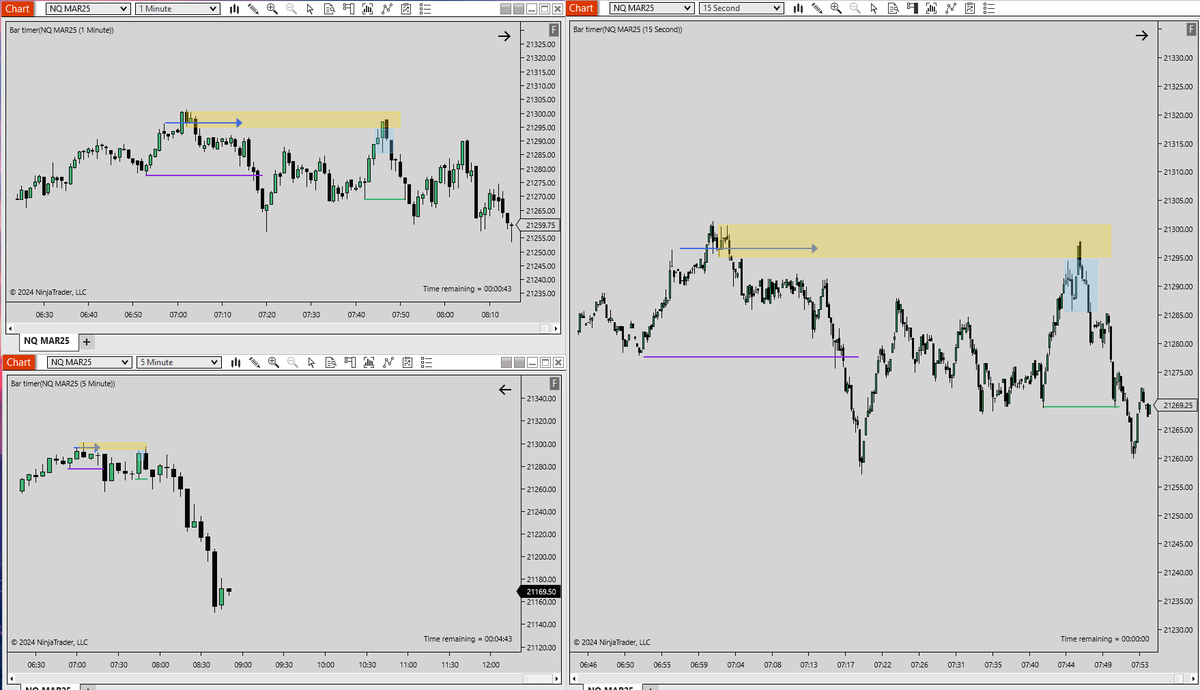Toggle the left auto-scroll arrow on 5-Minute chart
The height and width of the screenshot is (690, 1200).
pyautogui.click(x=505, y=390)
